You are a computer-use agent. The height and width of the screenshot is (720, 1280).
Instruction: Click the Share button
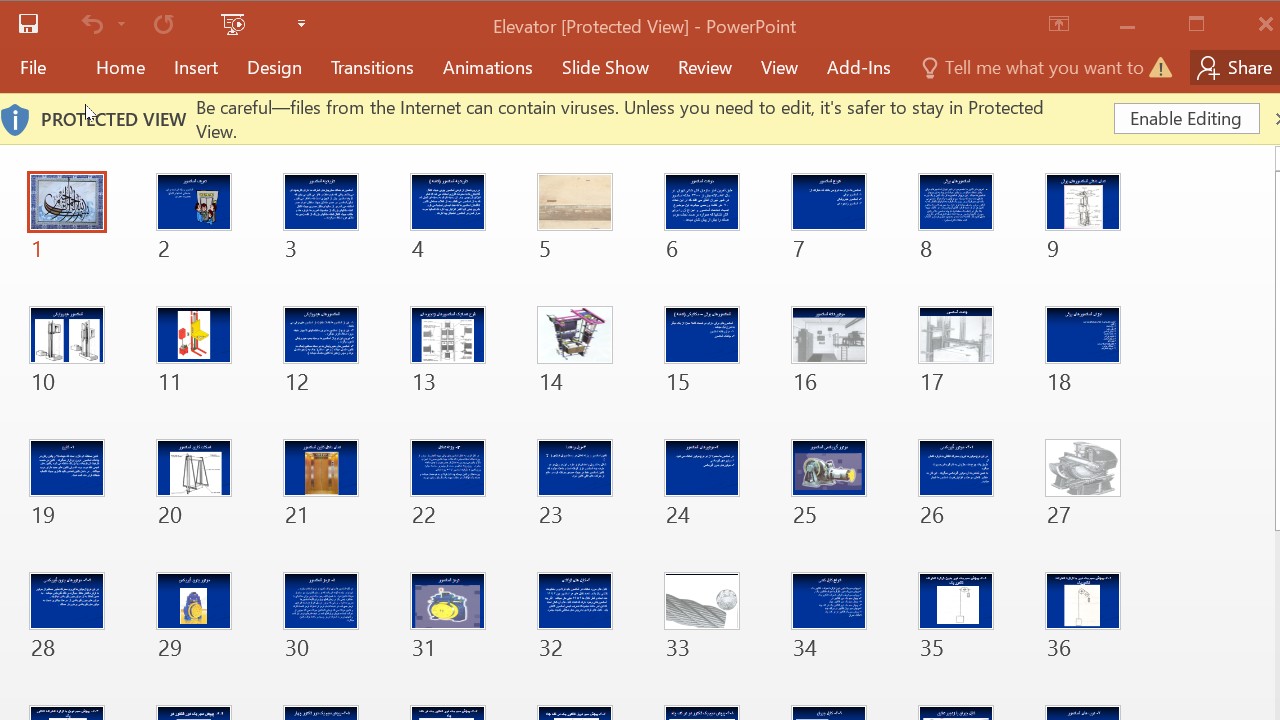(x=1235, y=68)
